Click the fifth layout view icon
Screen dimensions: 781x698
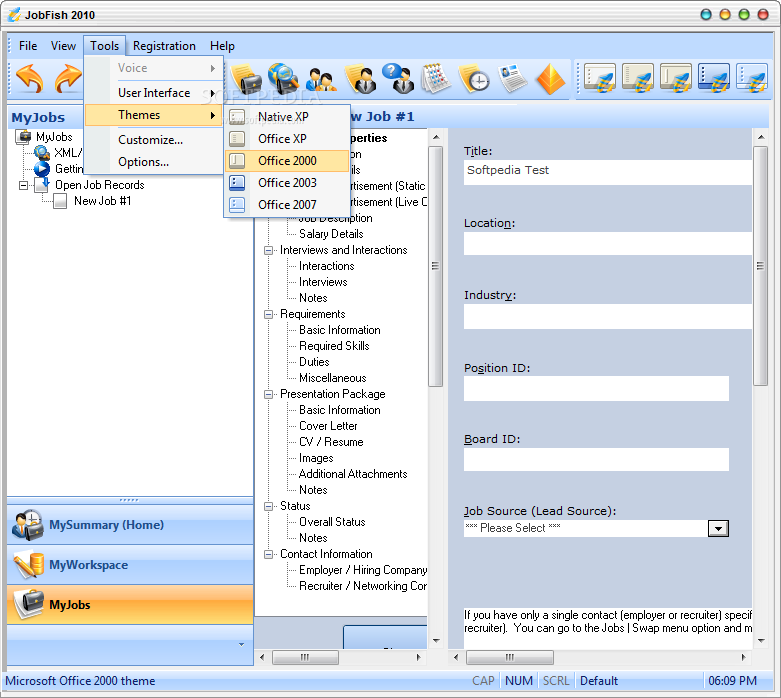[x=752, y=78]
